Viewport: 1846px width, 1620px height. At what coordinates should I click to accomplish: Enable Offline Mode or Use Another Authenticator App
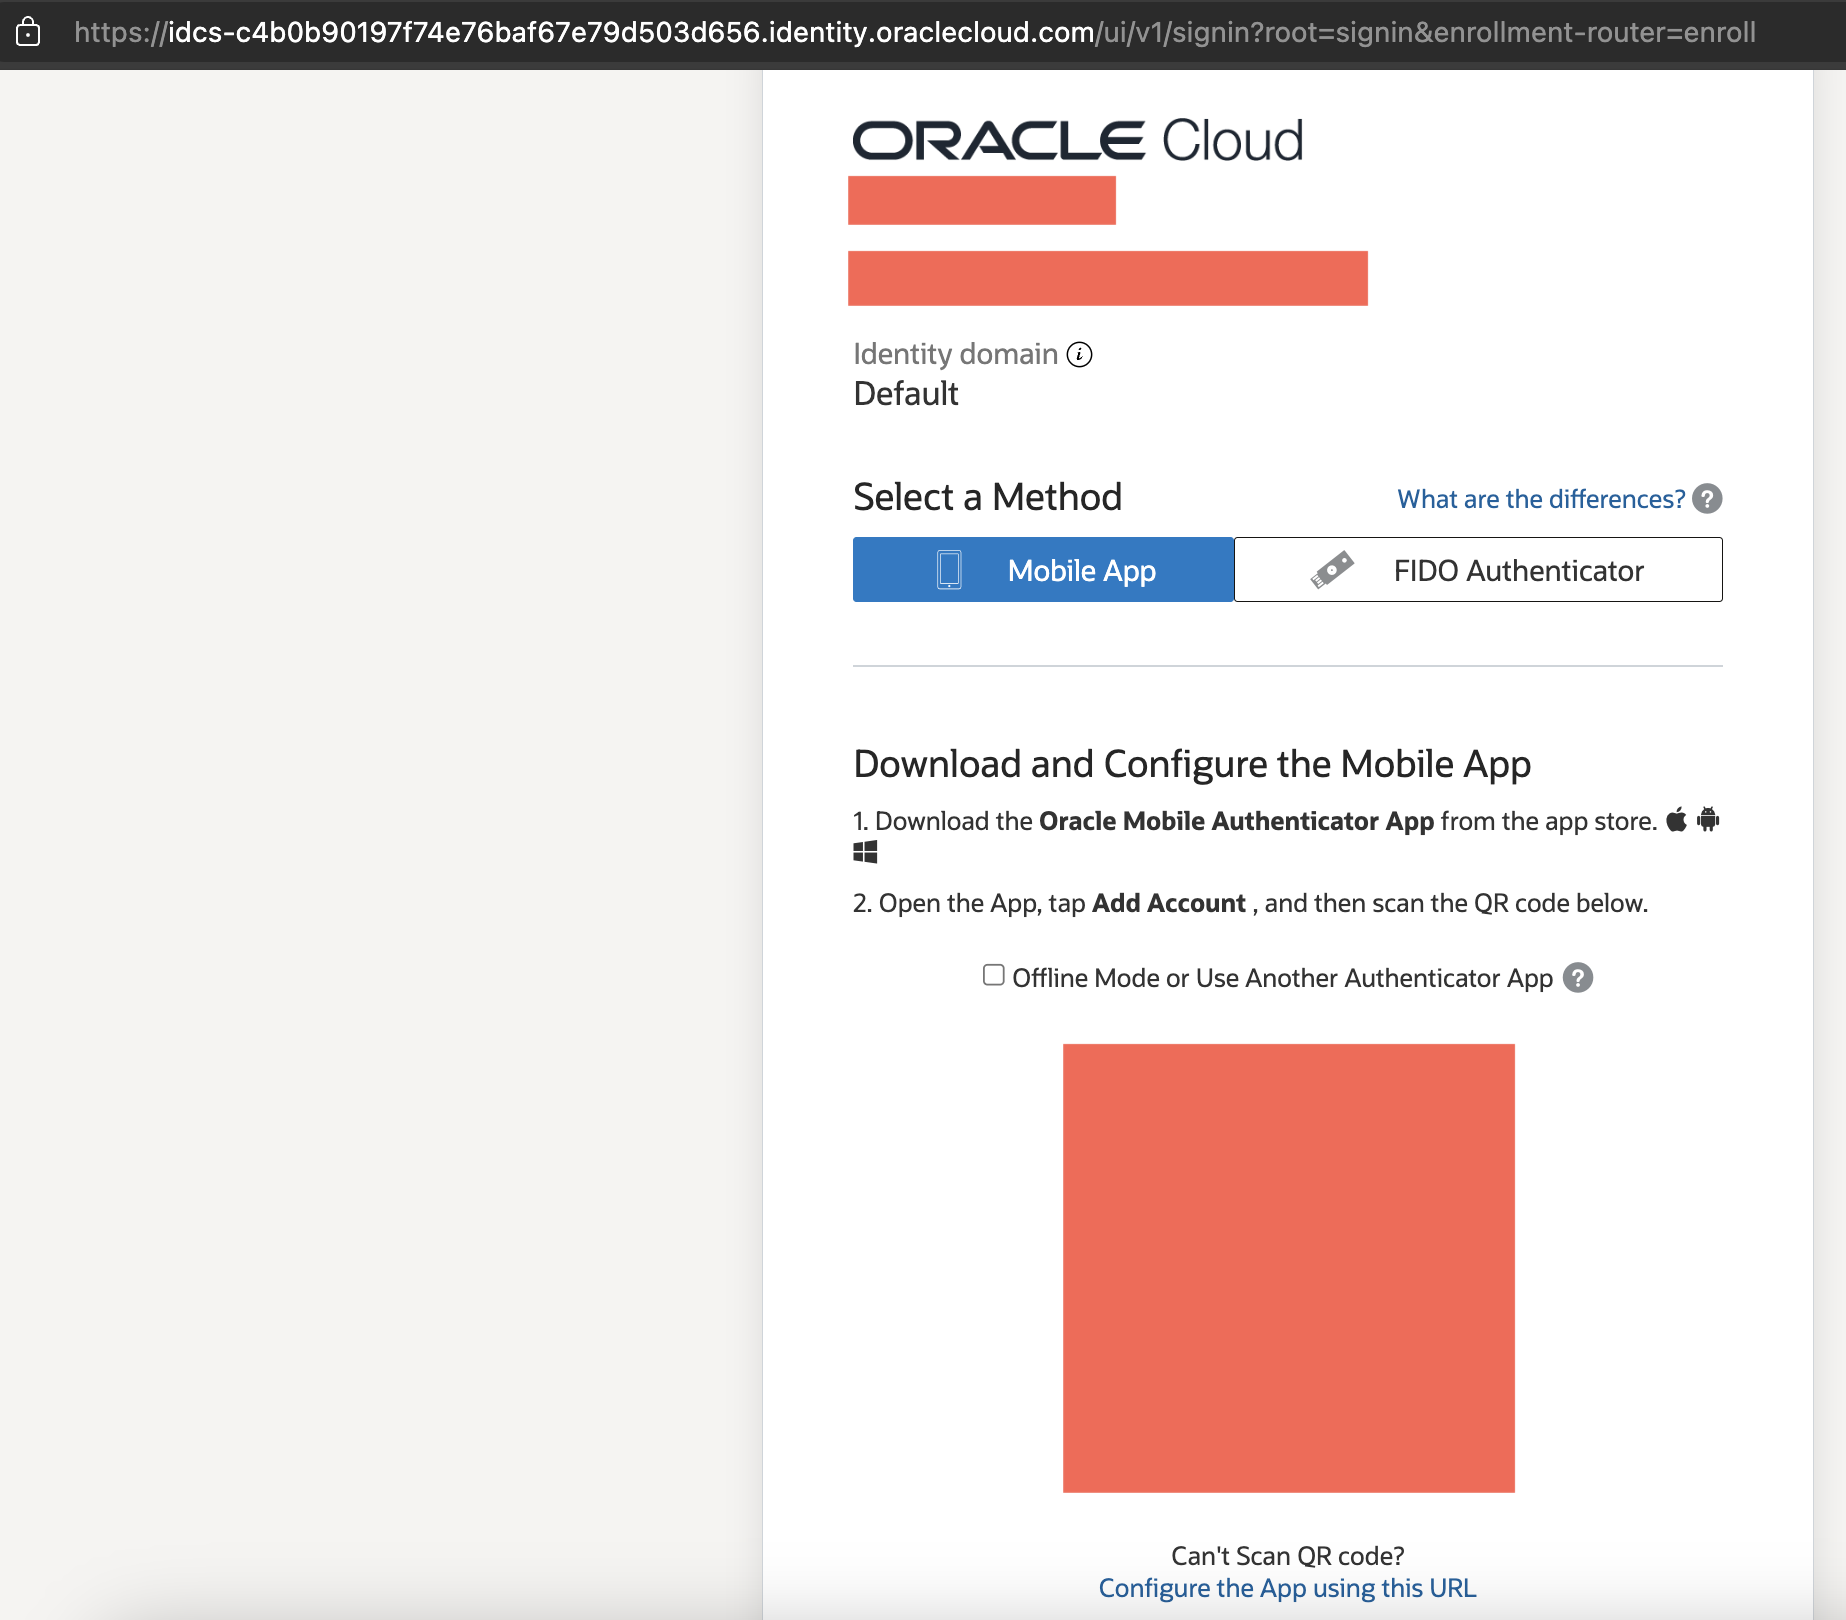tap(993, 975)
